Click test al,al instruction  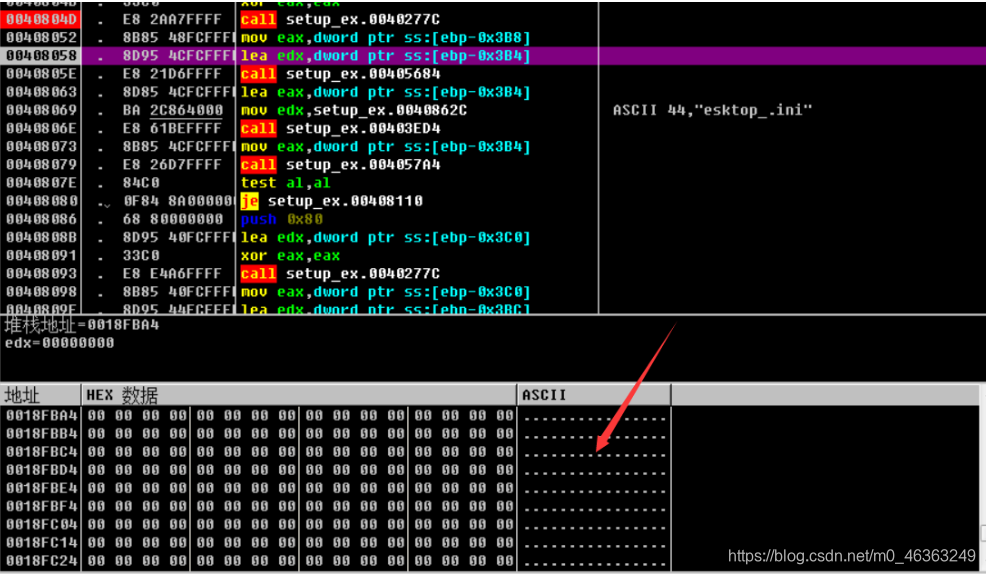[285, 183]
